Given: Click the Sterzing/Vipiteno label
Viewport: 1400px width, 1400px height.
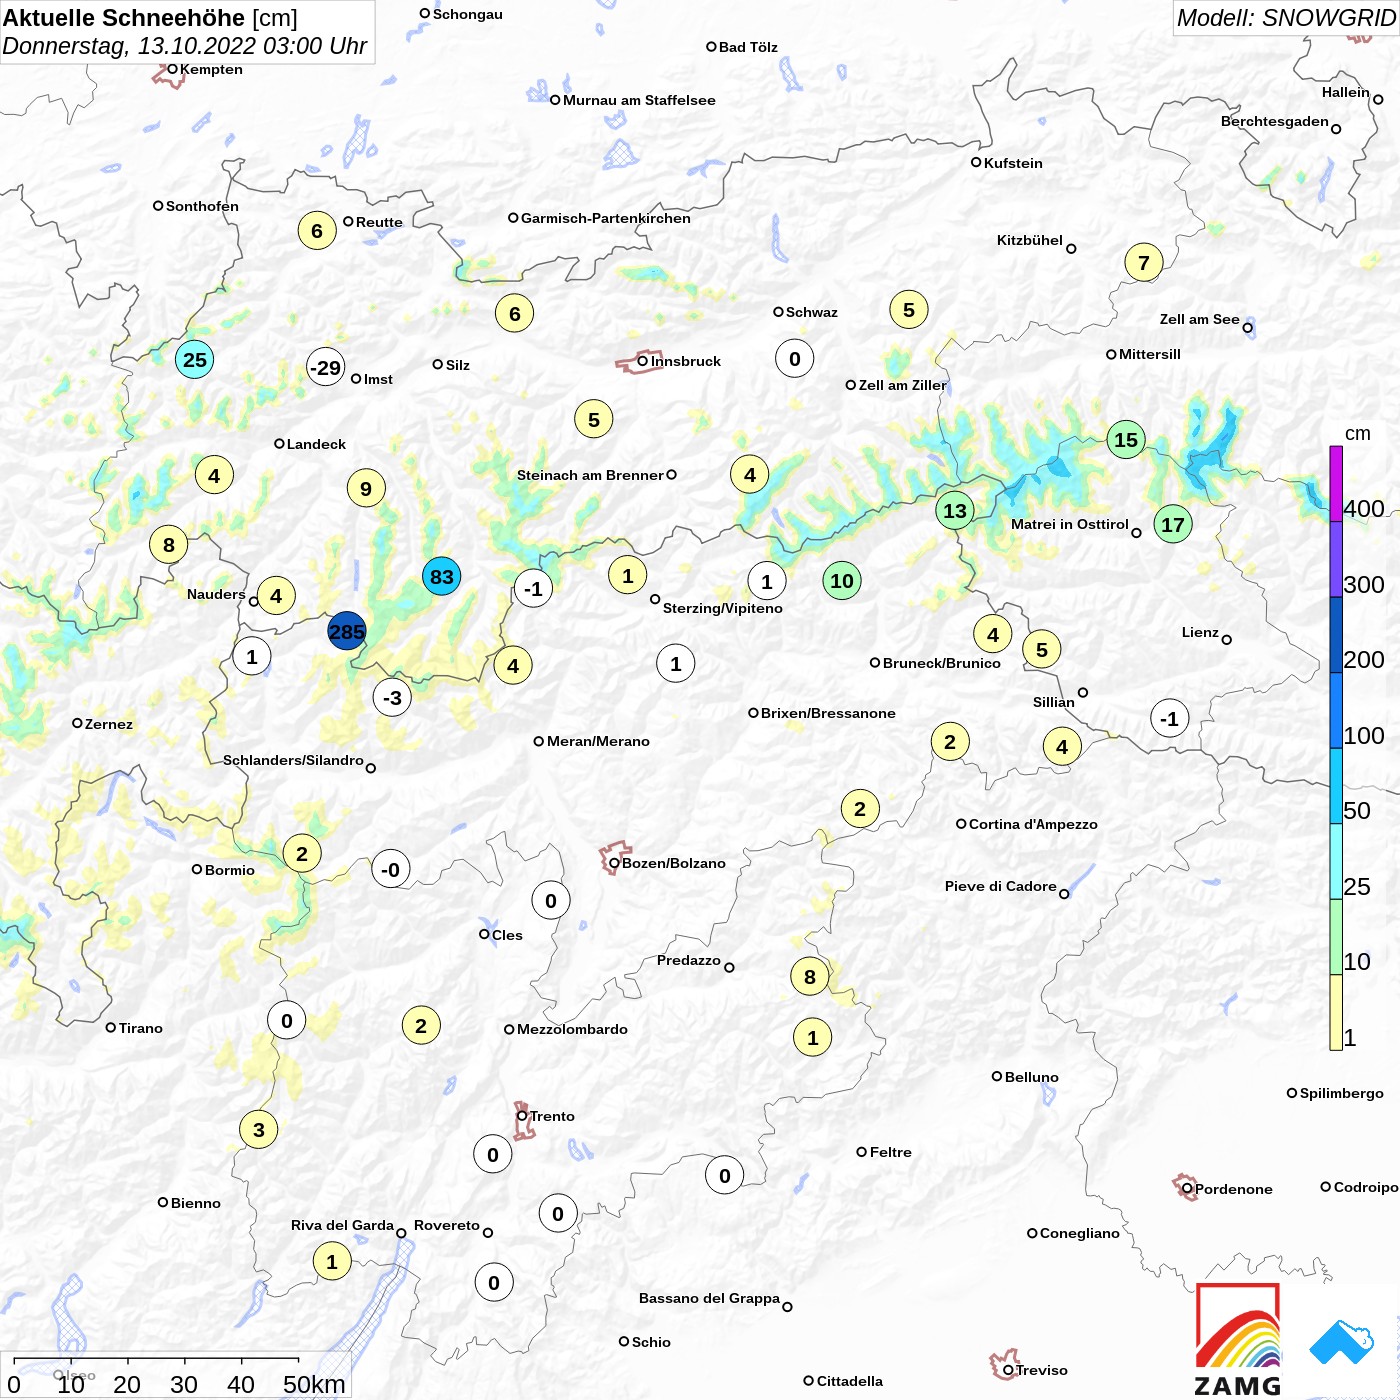Looking at the screenshot, I should tap(723, 608).
